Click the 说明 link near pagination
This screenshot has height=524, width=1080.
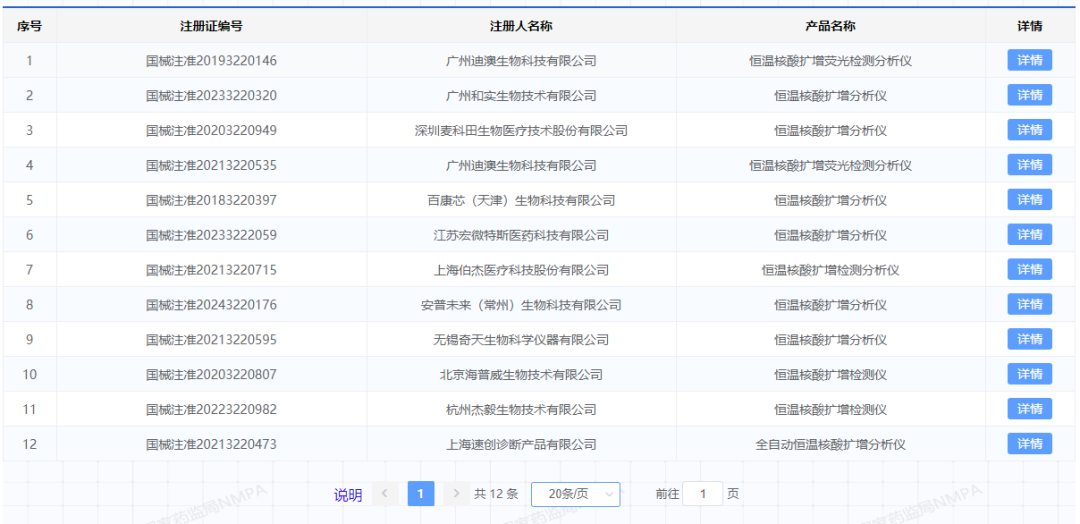[348, 495]
